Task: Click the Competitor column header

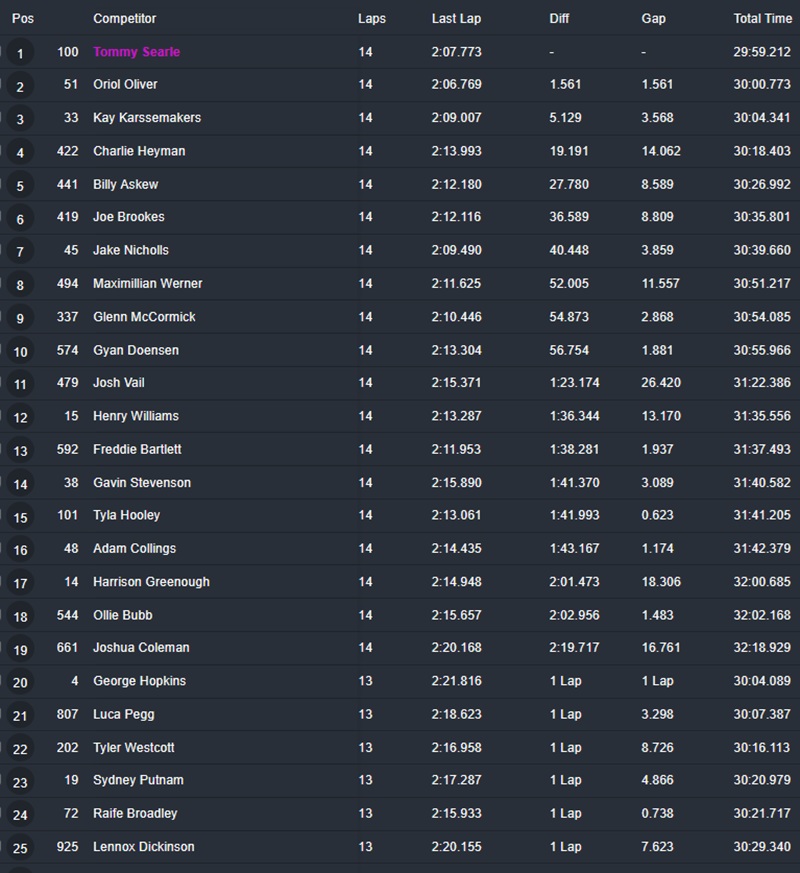Action: point(125,19)
